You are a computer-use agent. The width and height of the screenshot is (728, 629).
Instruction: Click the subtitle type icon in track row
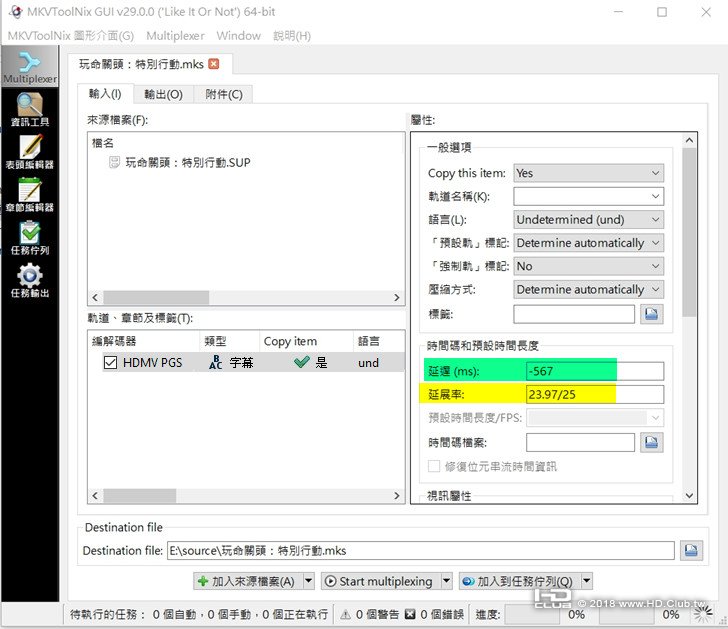(215, 363)
